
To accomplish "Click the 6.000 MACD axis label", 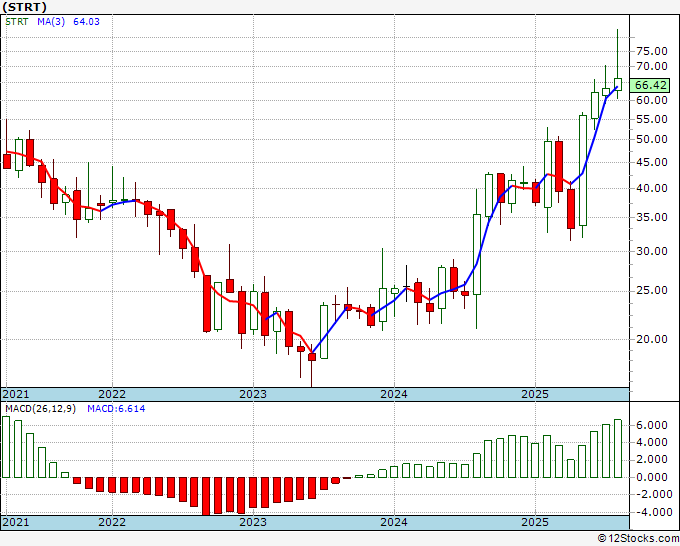I will point(651,425).
